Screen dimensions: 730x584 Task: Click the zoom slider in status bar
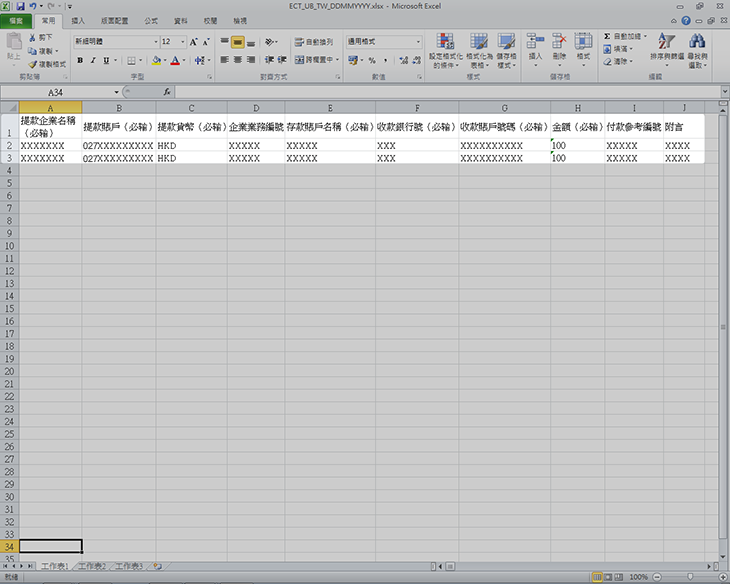[686, 577]
